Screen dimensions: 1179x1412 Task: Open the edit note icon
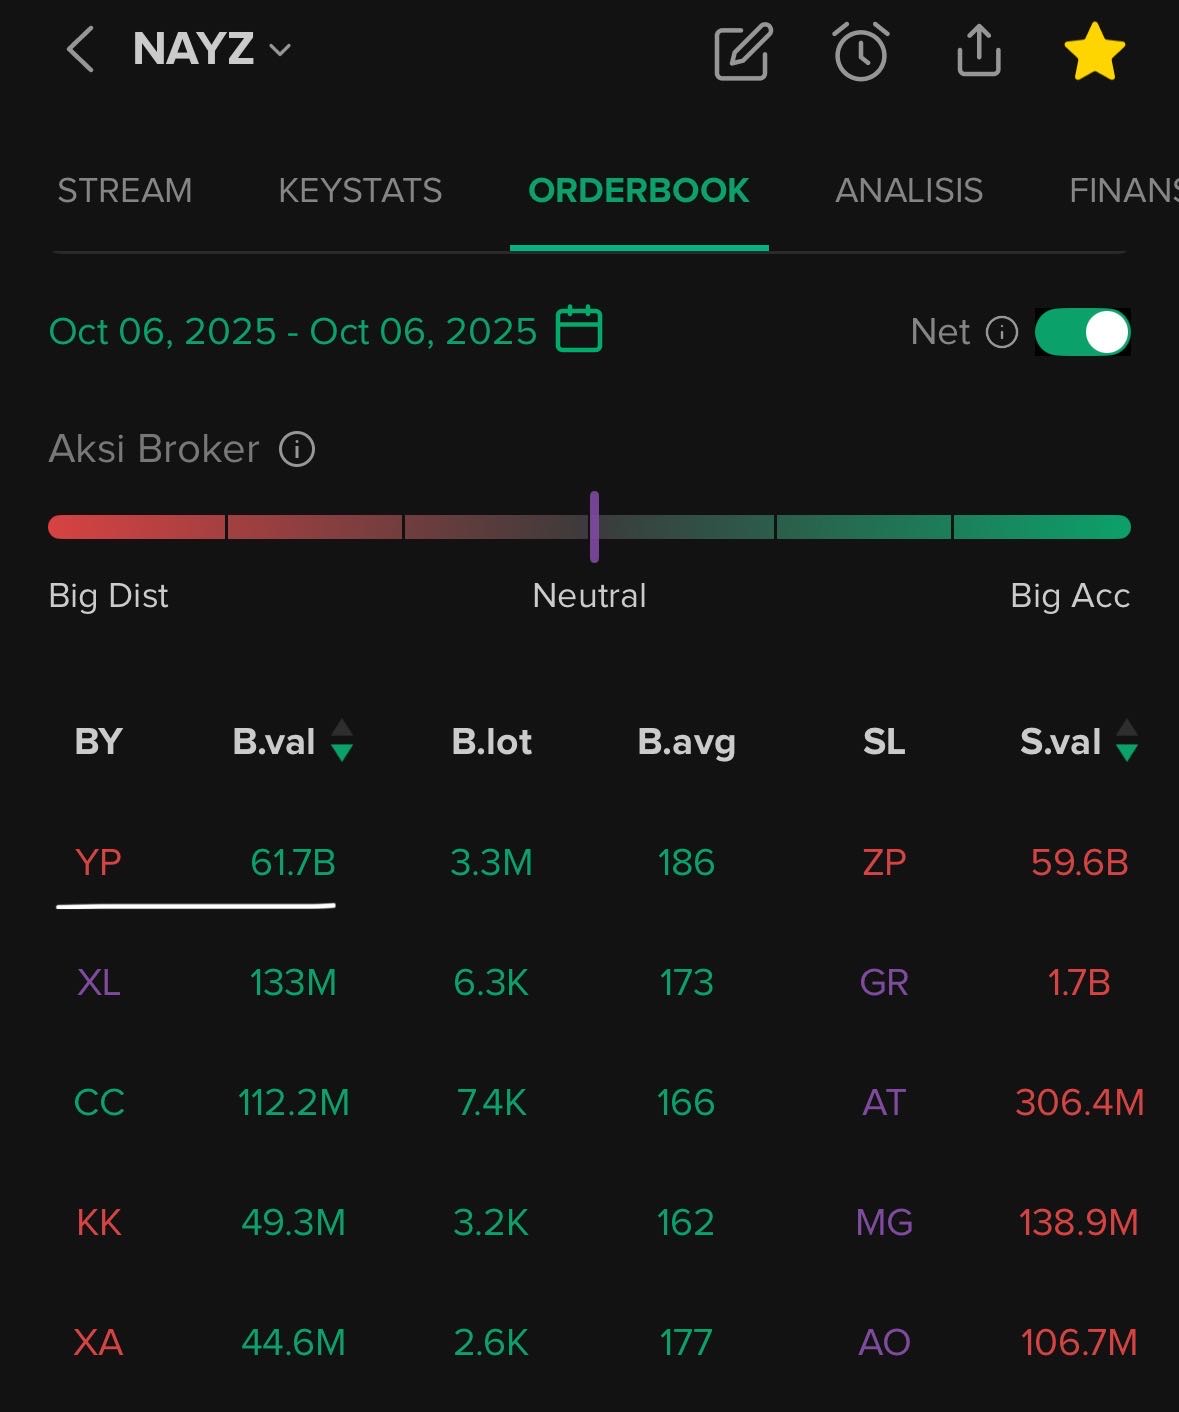(x=743, y=52)
